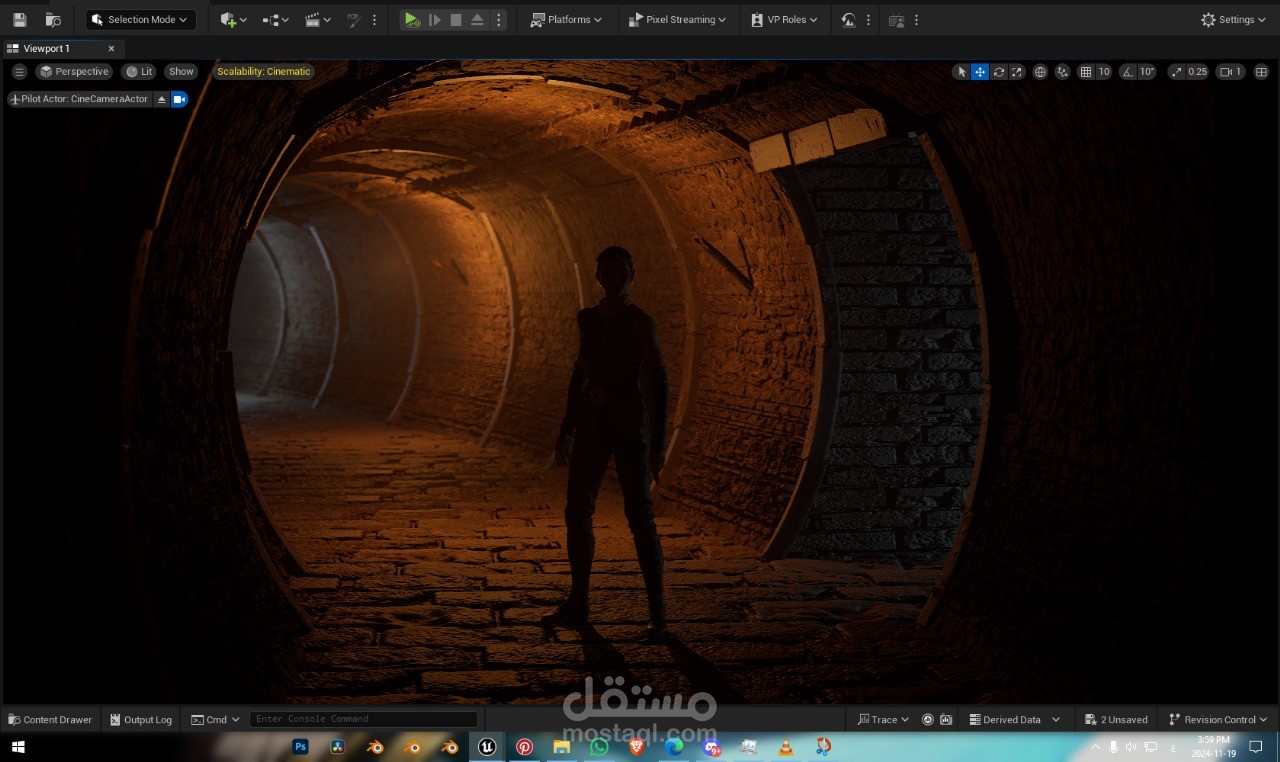Toggle the blue camera view button
This screenshot has width=1280, height=762.
(x=179, y=99)
